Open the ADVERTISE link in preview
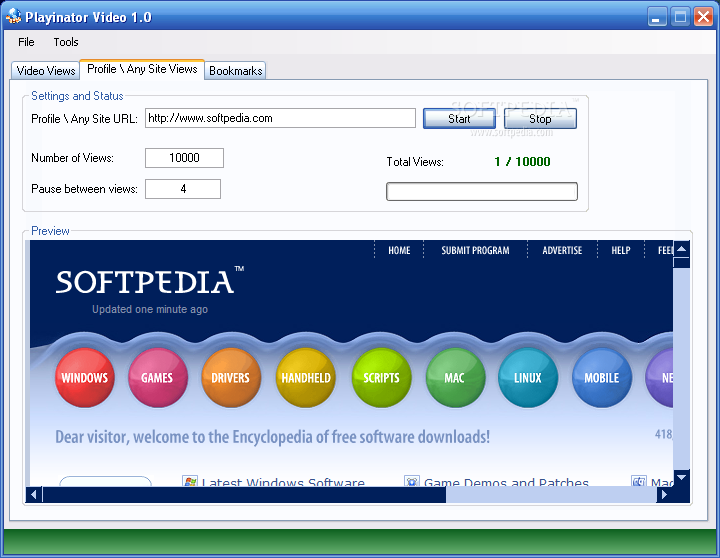Image resolution: width=720 pixels, height=558 pixels. [x=562, y=250]
